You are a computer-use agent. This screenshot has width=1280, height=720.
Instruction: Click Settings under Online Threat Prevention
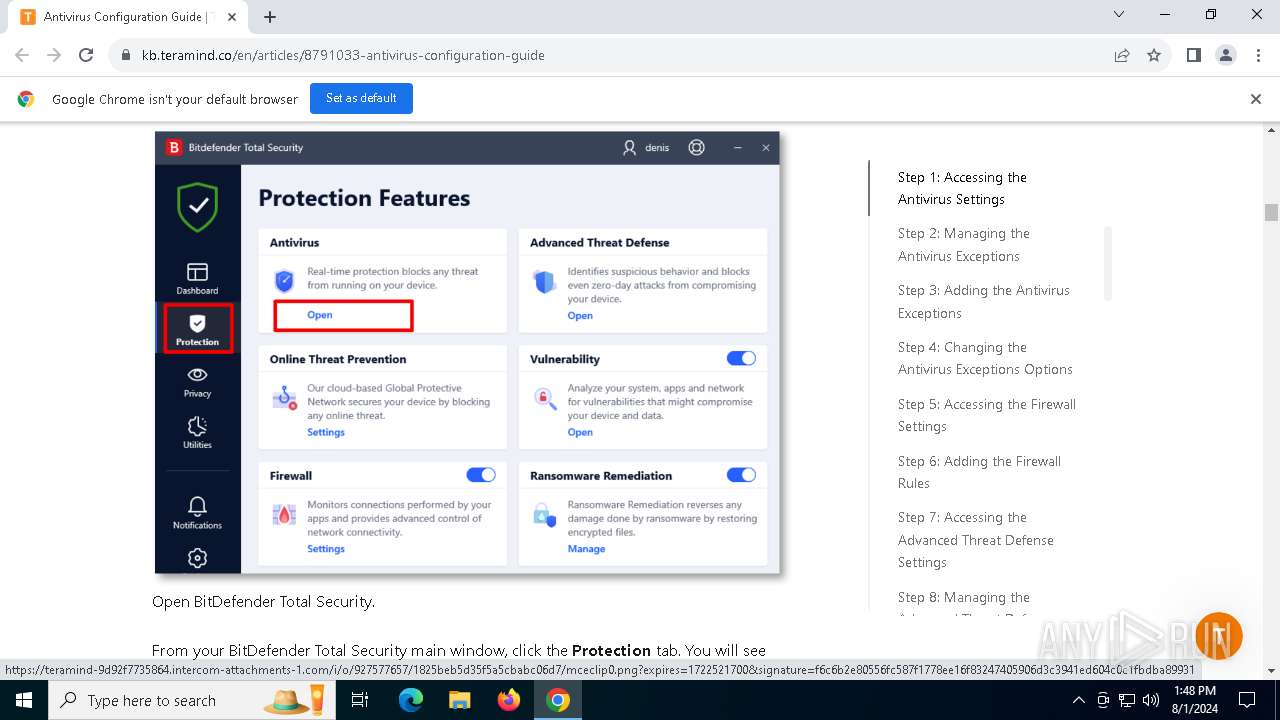click(326, 432)
